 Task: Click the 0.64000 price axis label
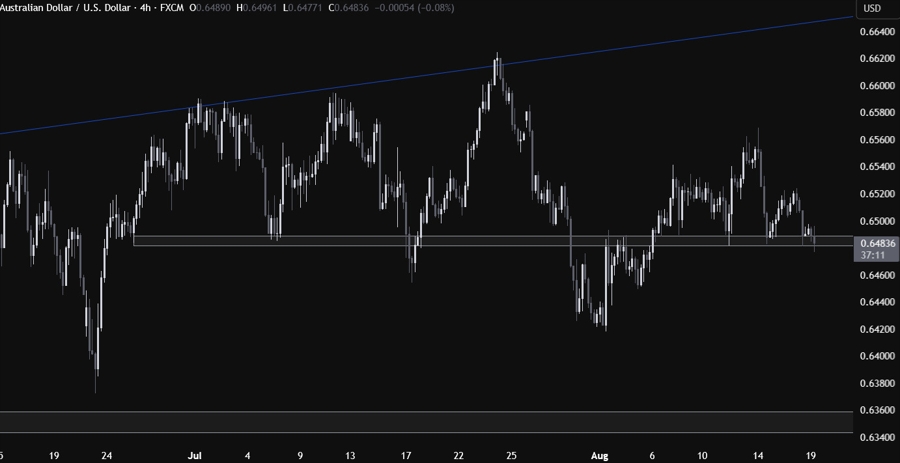877,356
